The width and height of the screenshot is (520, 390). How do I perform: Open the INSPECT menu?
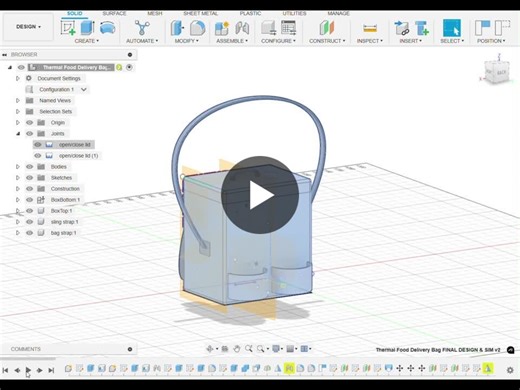click(370, 41)
